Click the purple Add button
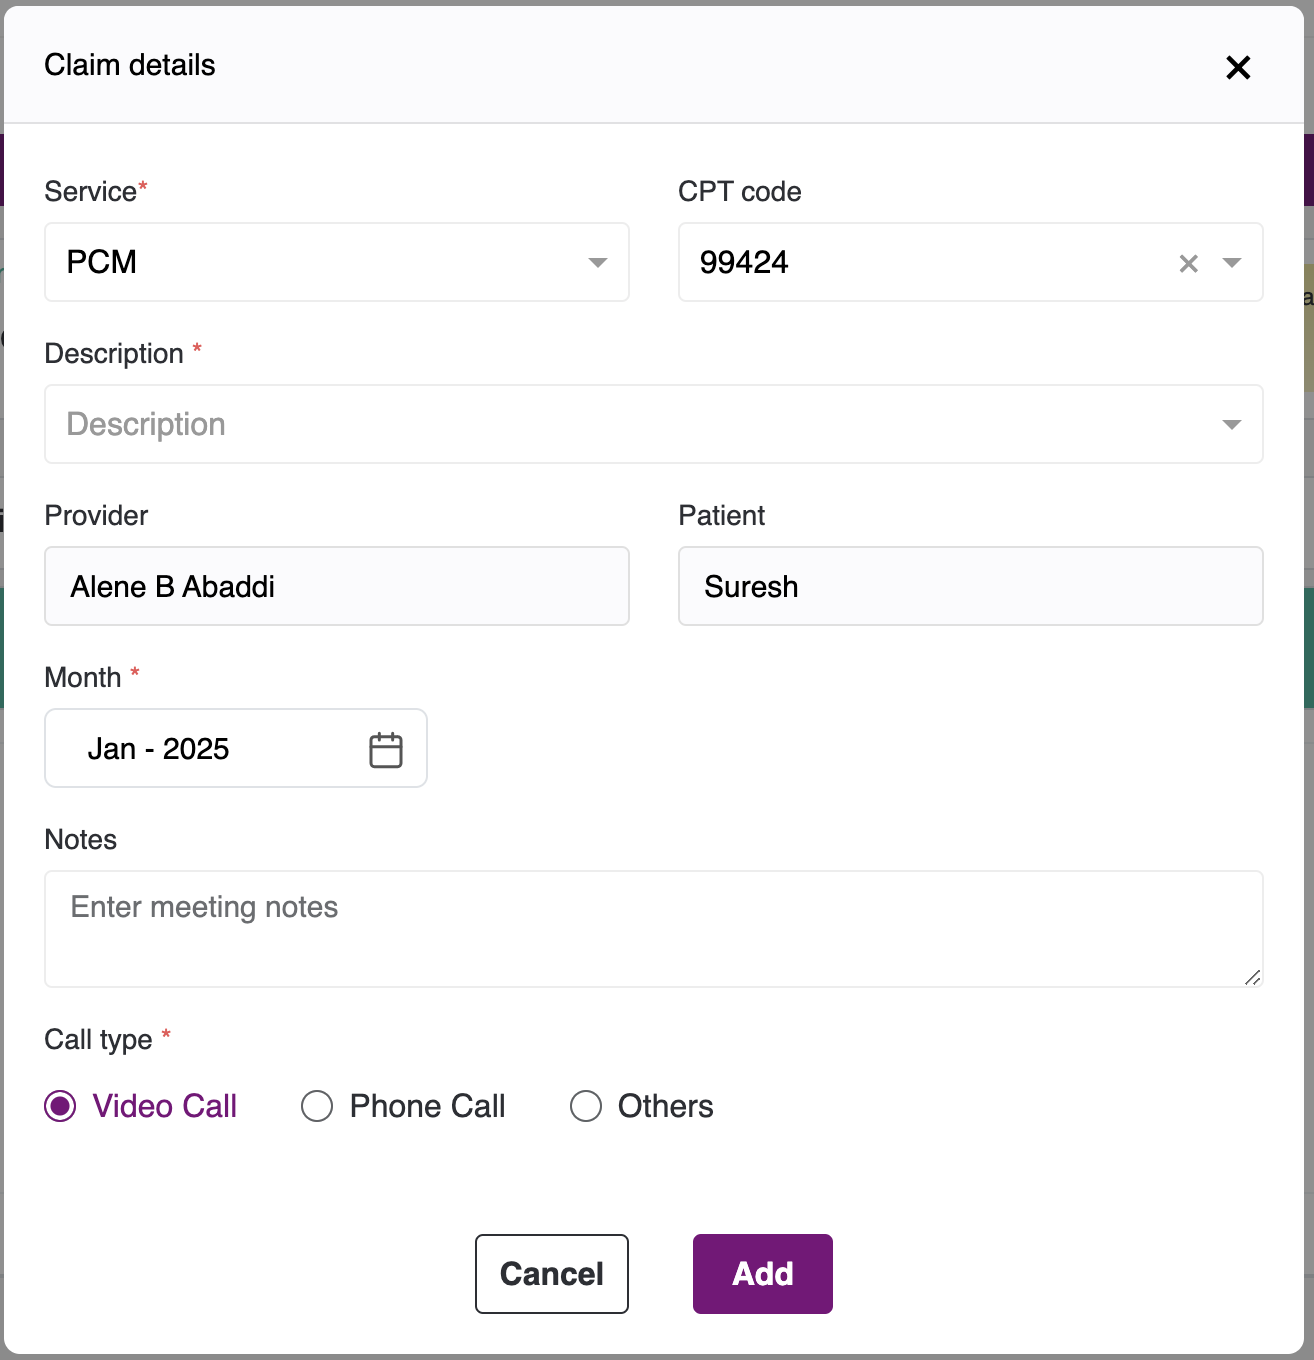1314x1360 pixels. pyautogui.click(x=762, y=1273)
